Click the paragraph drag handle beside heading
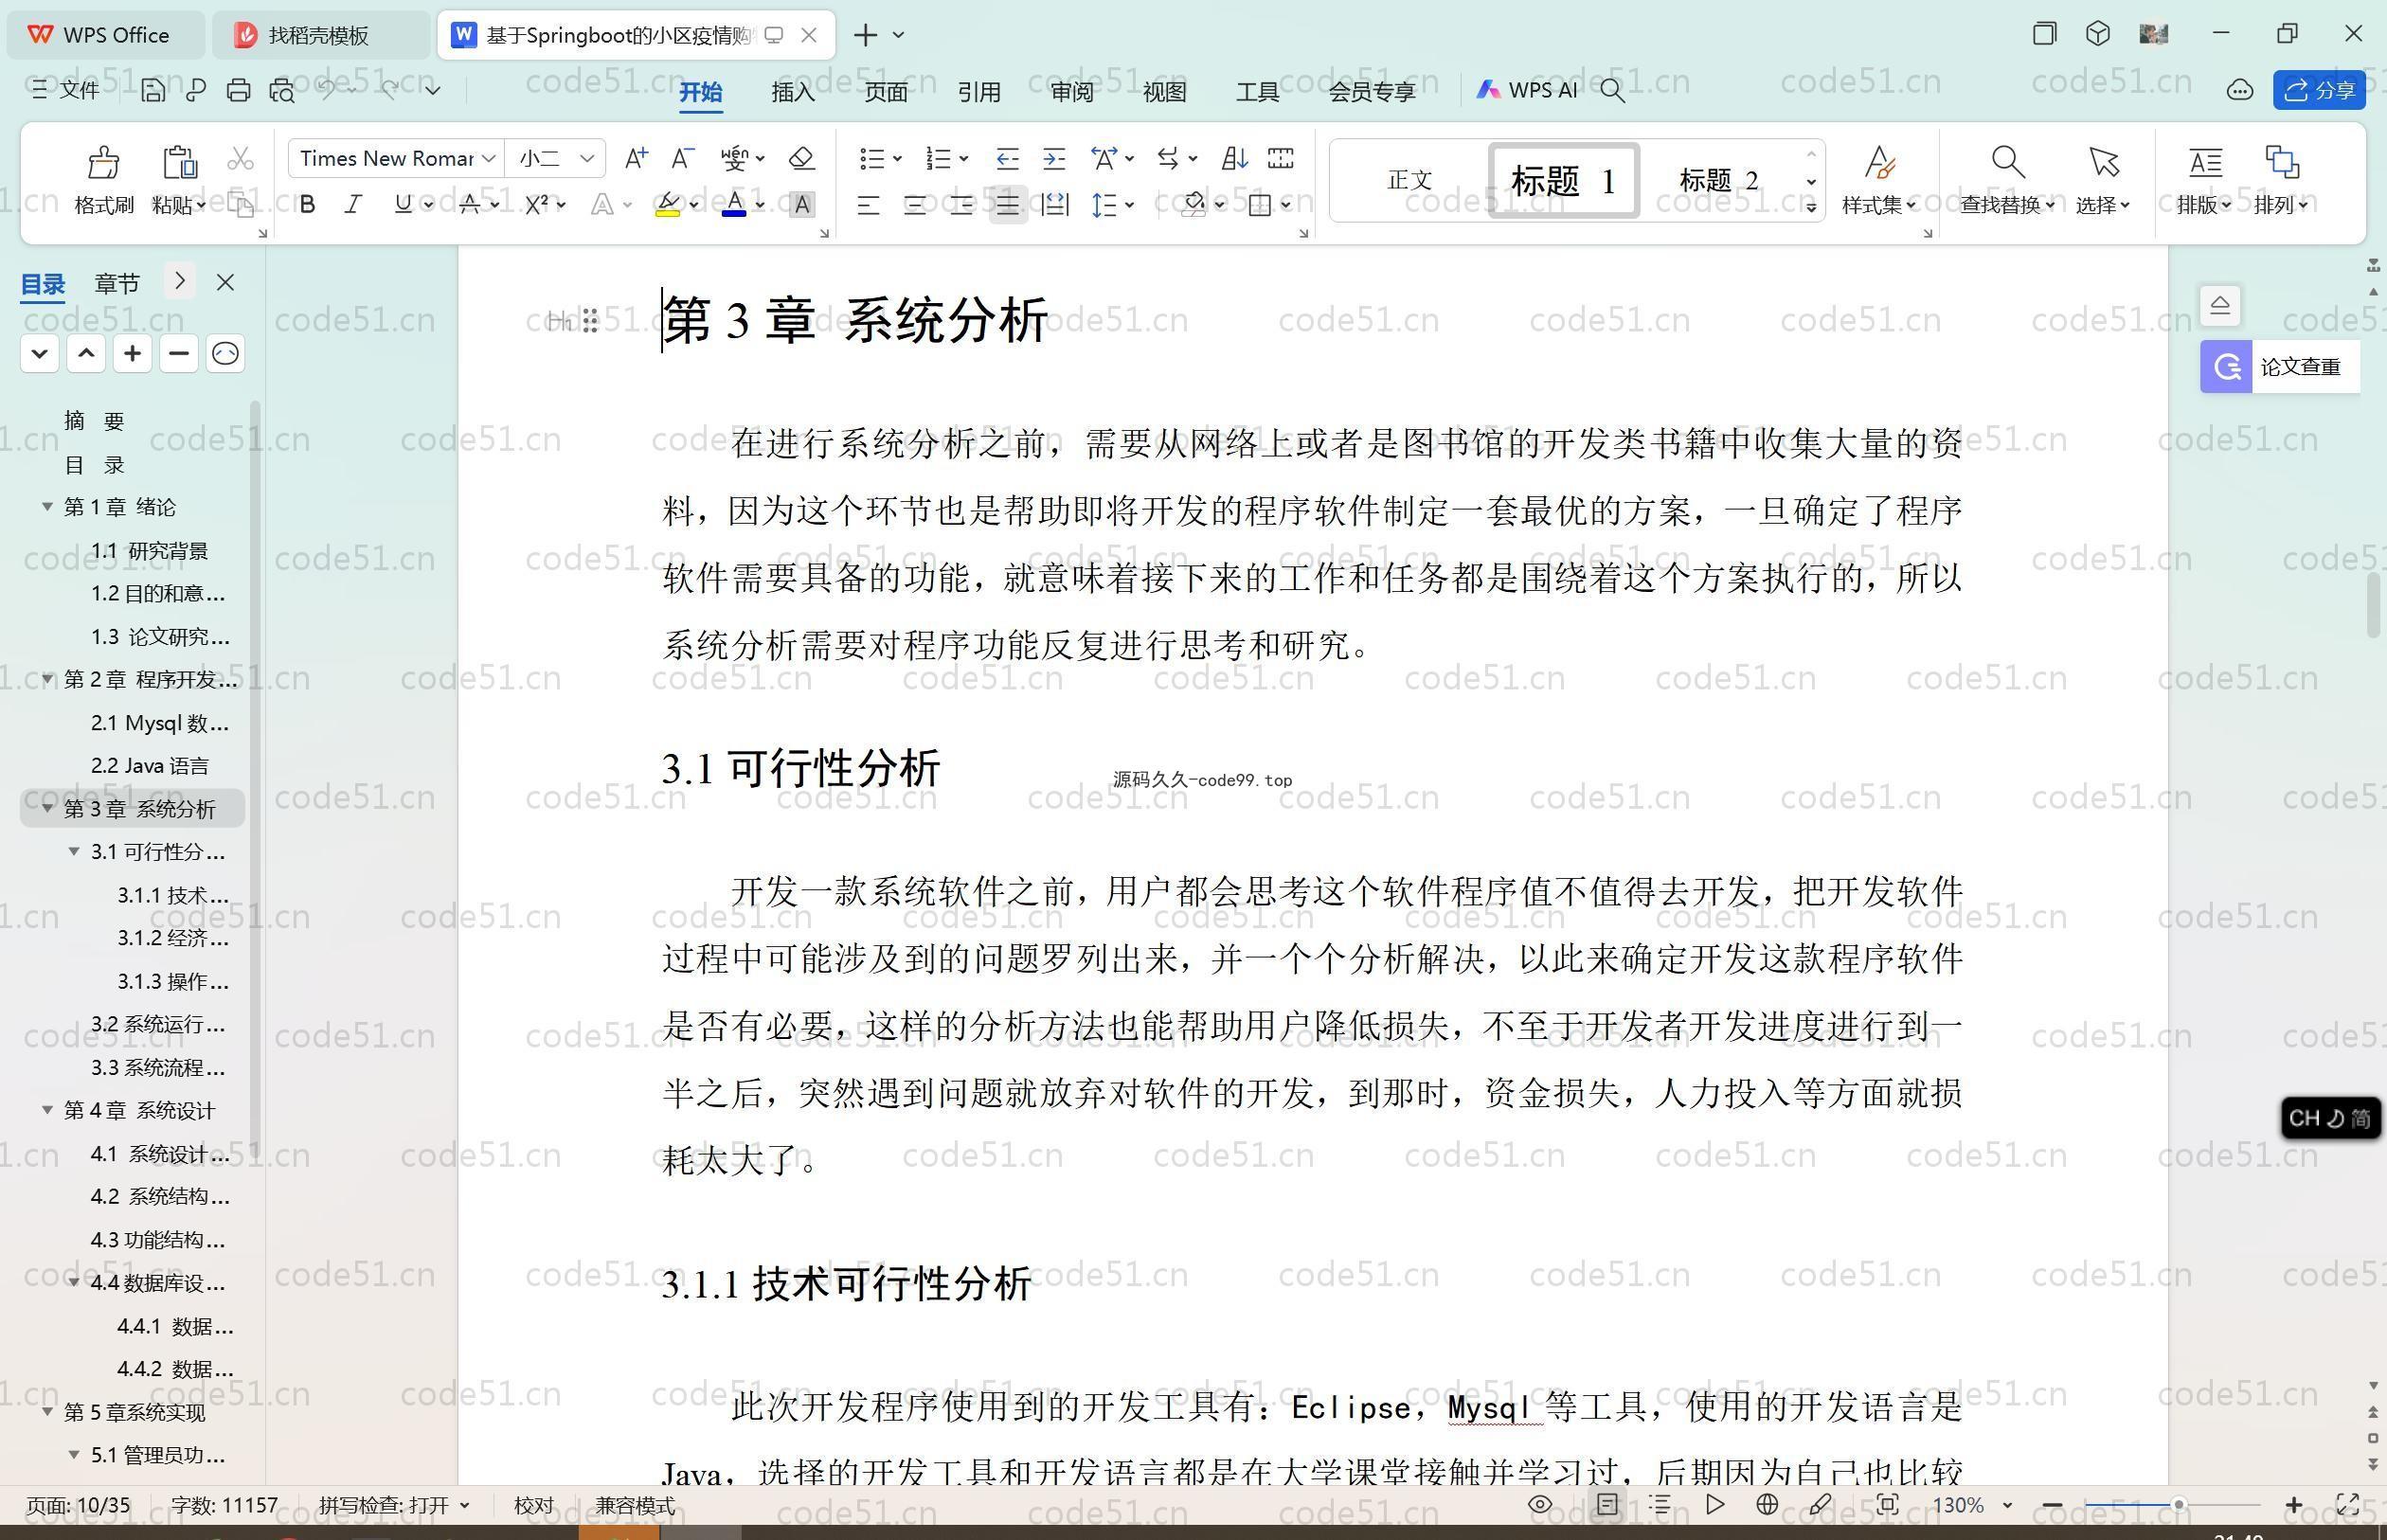This screenshot has height=1540, width=2387. click(x=590, y=320)
